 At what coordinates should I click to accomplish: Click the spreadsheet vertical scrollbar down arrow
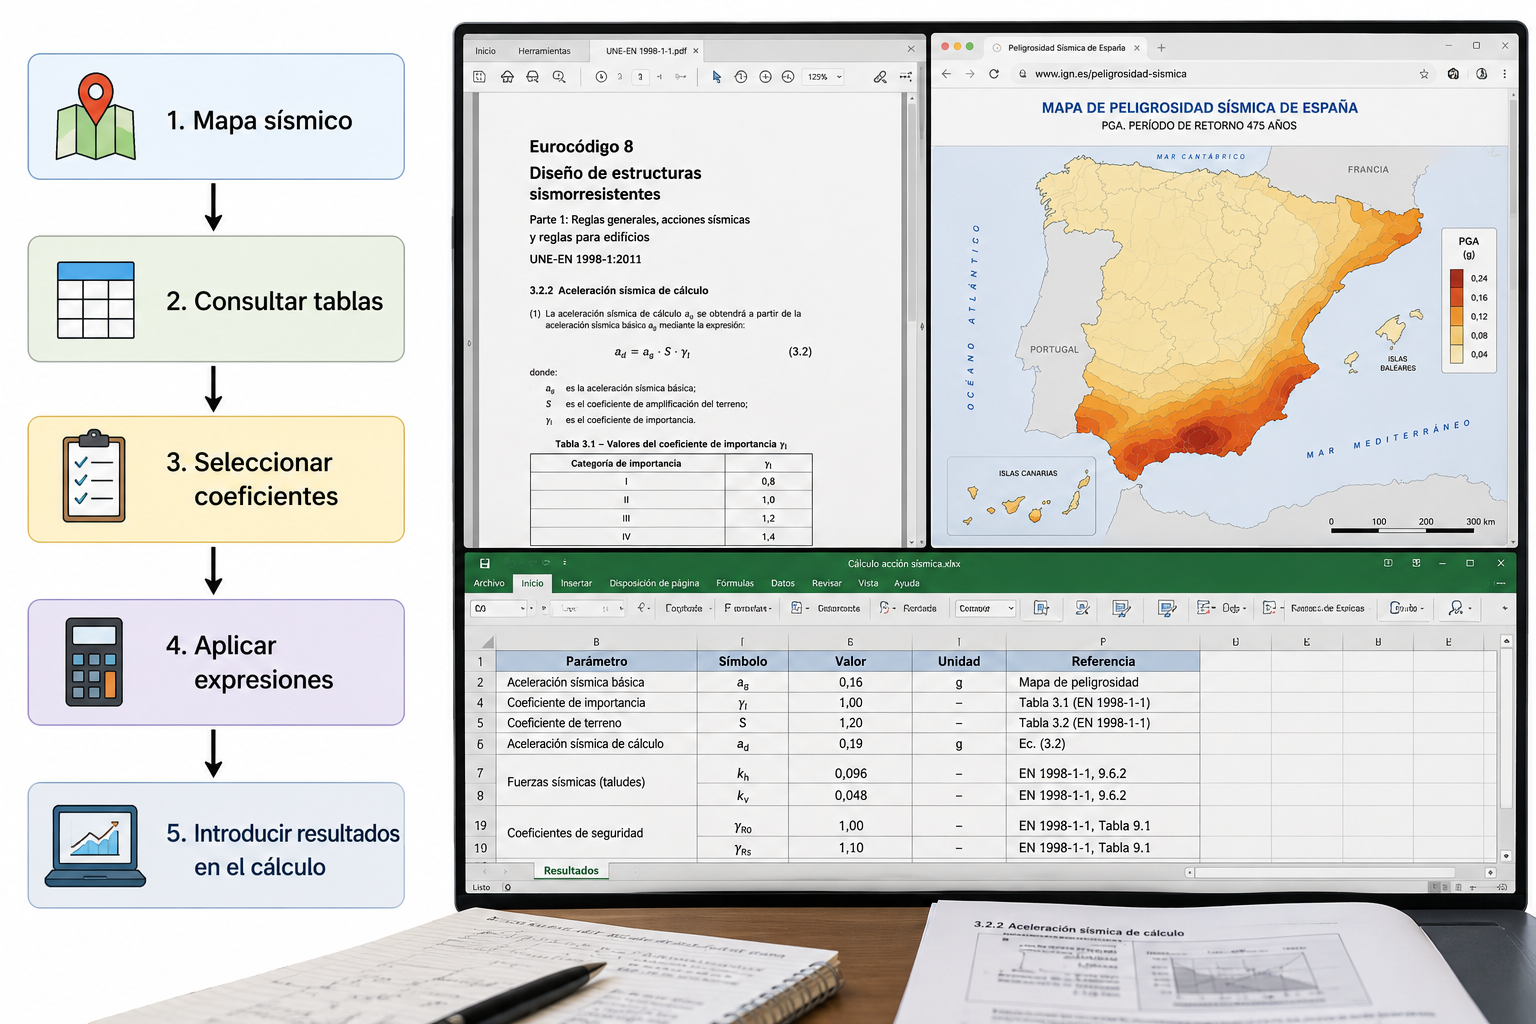pos(1506,856)
